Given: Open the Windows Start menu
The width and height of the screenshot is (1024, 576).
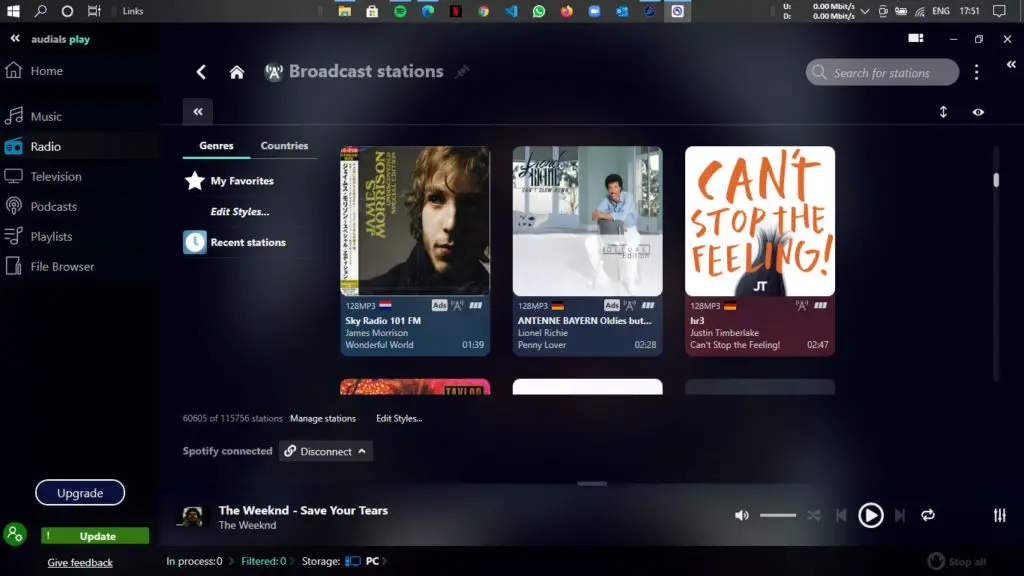Looking at the screenshot, I should point(13,11).
